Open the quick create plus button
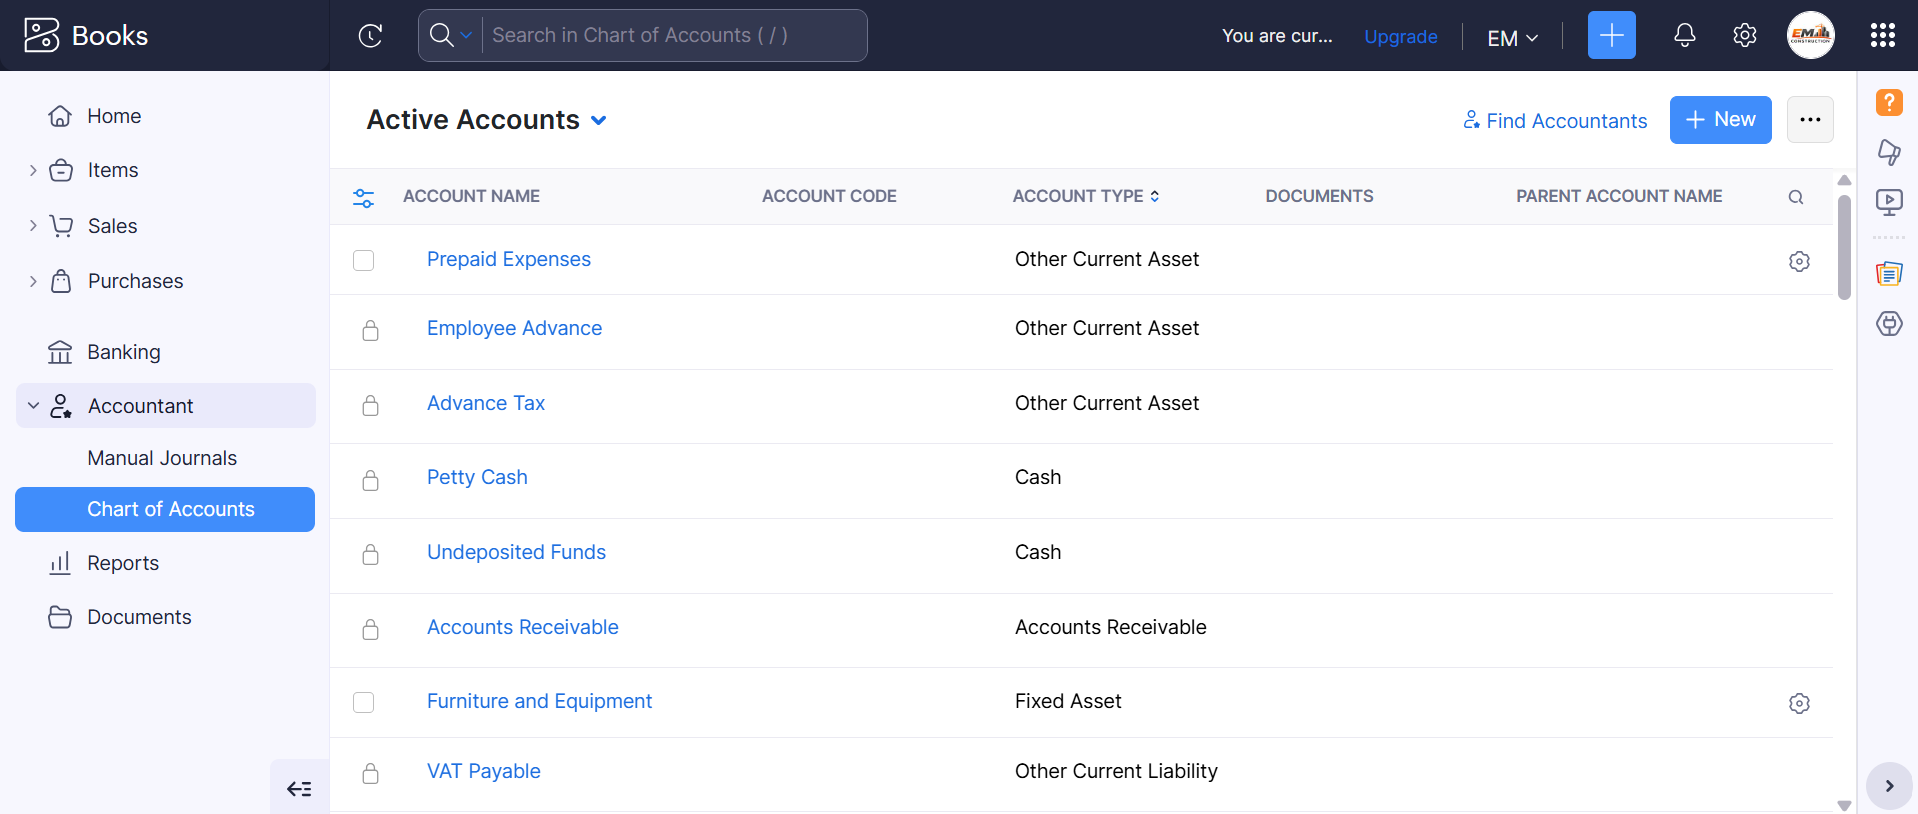The height and width of the screenshot is (814, 1918). (1611, 35)
